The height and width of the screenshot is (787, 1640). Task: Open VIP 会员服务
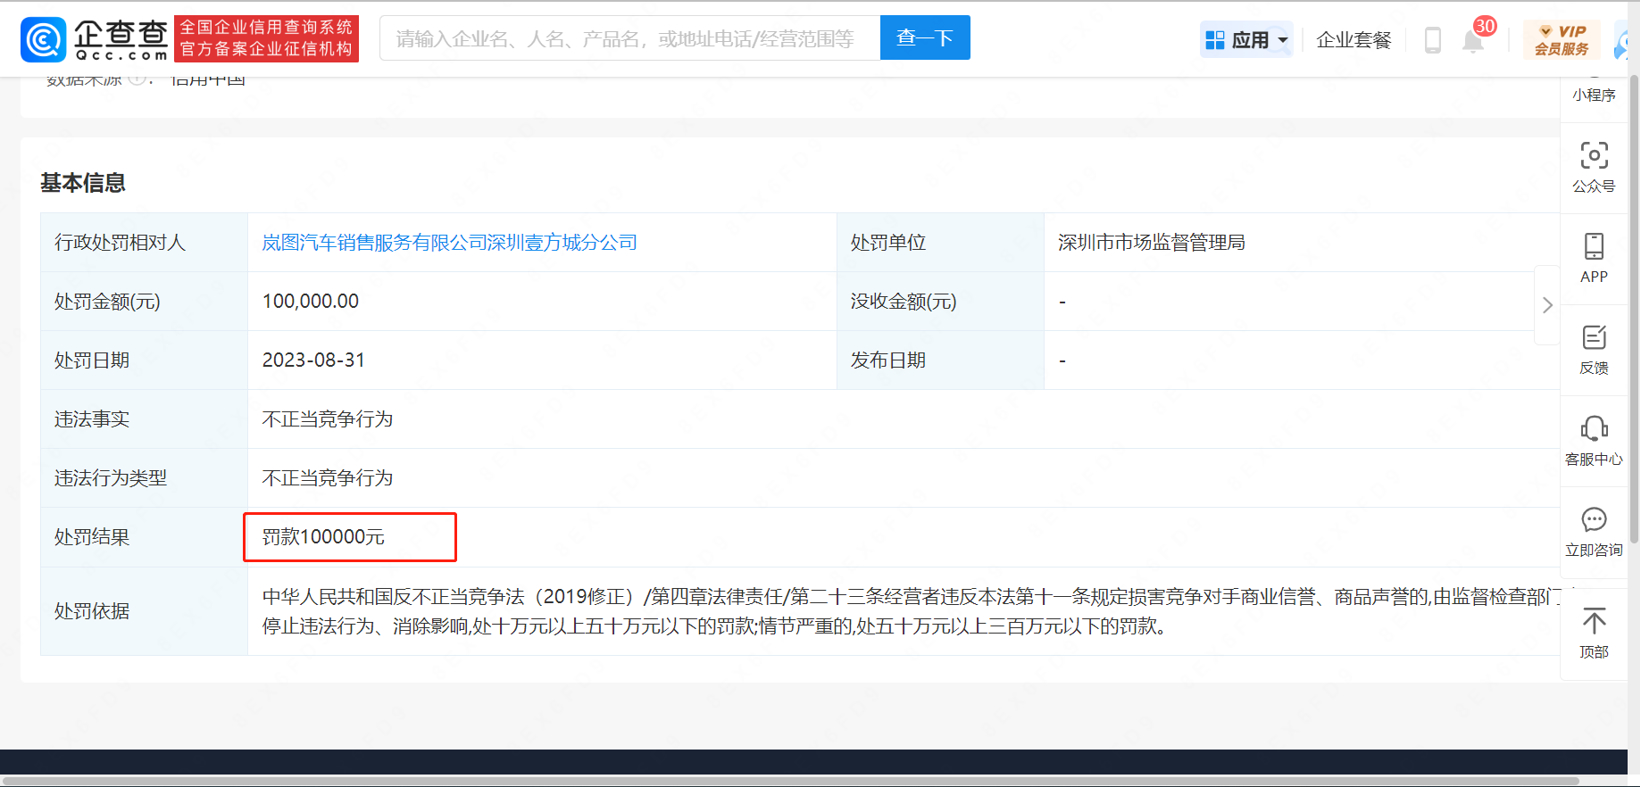[1561, 40]
